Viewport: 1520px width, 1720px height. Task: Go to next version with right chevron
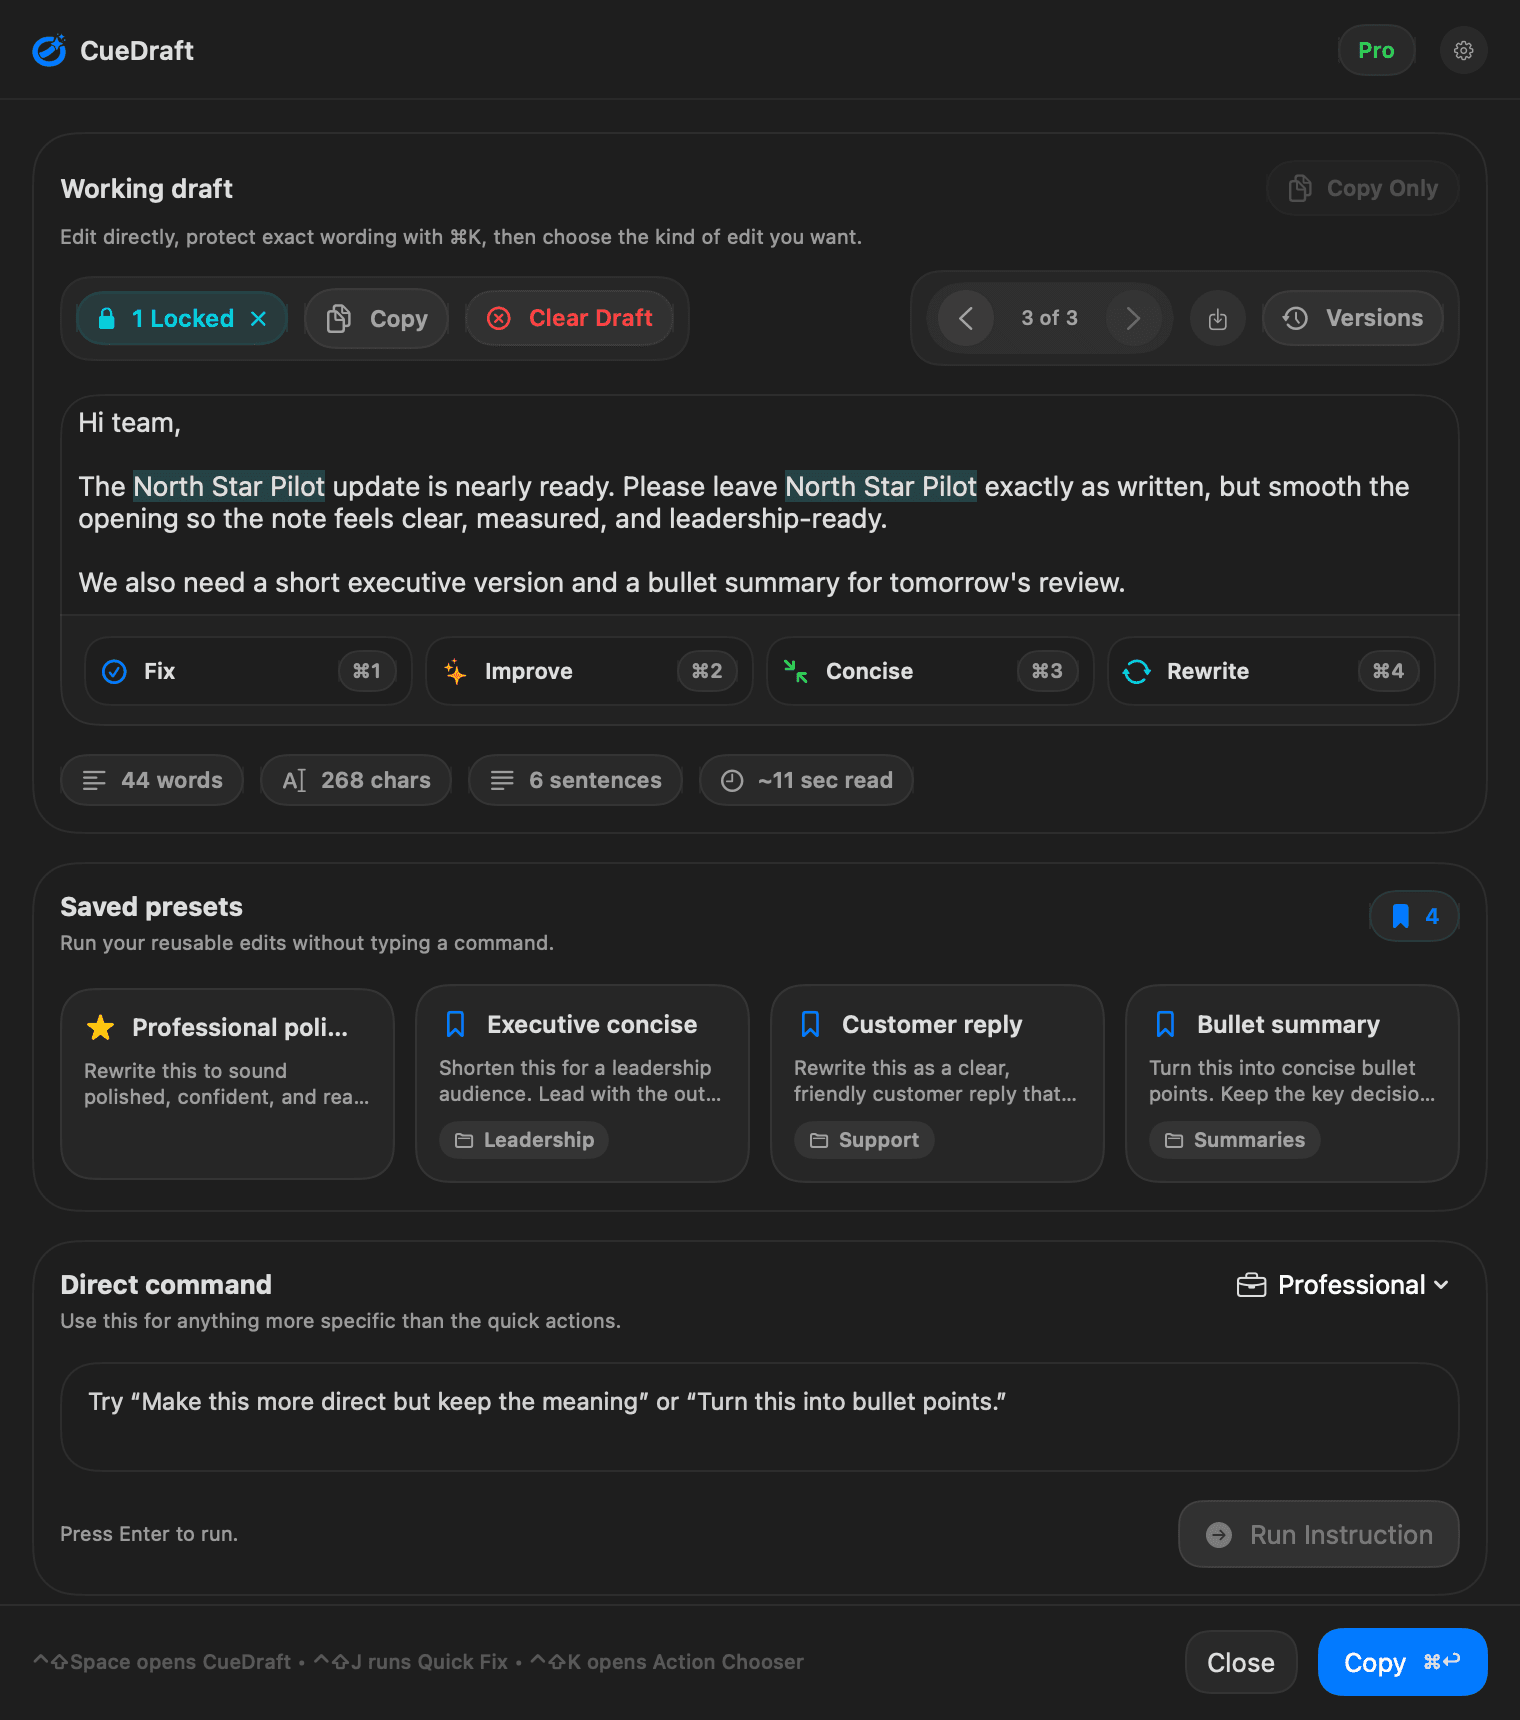(x=1134, y=318)
